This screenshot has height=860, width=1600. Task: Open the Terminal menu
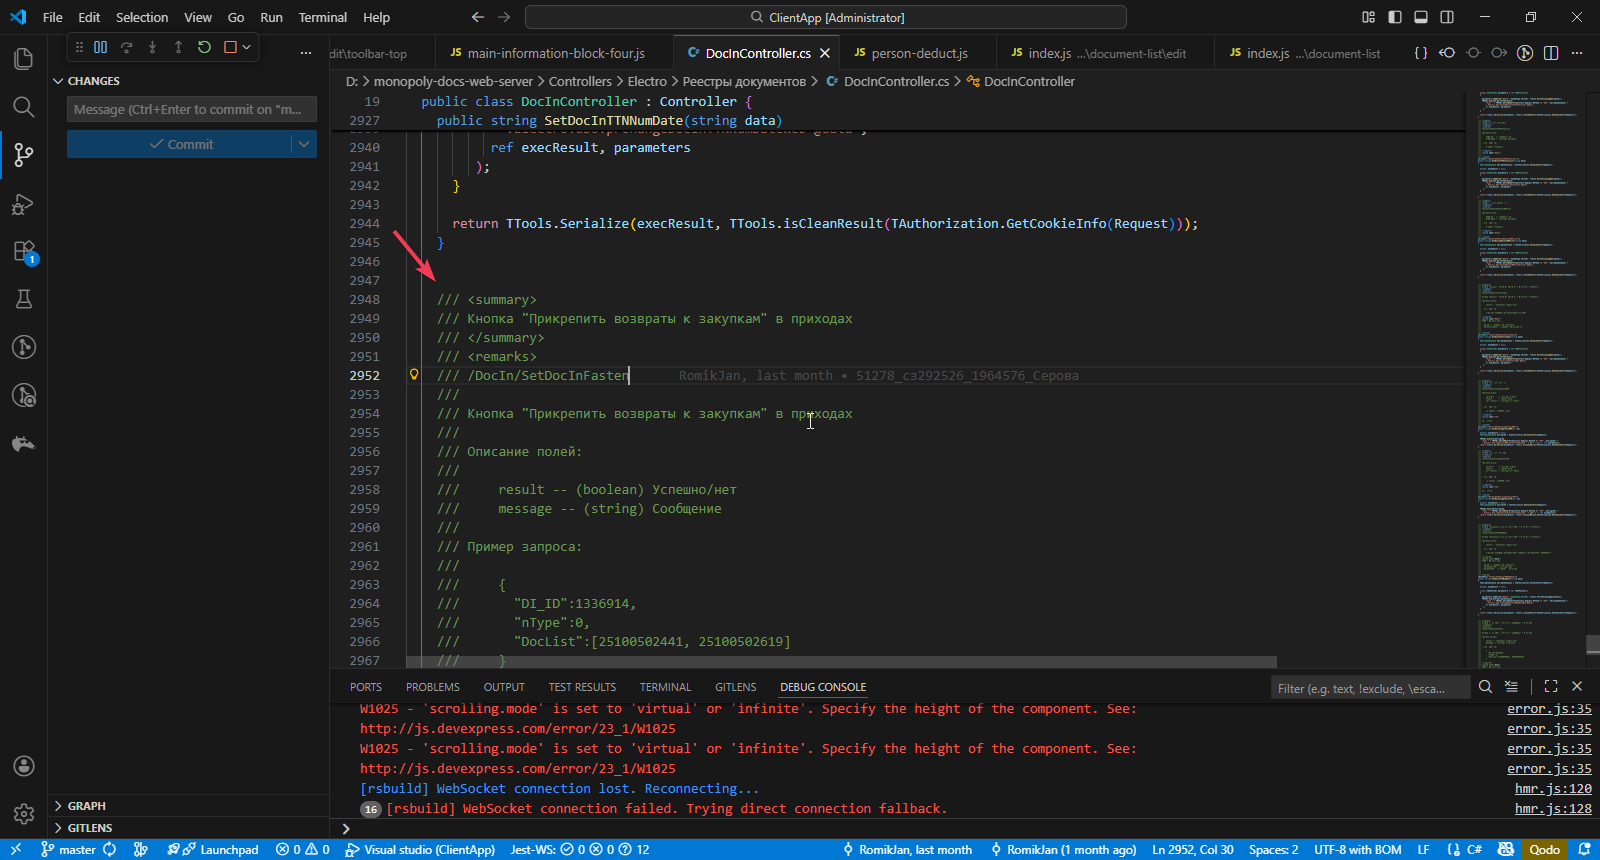(322, 17)
